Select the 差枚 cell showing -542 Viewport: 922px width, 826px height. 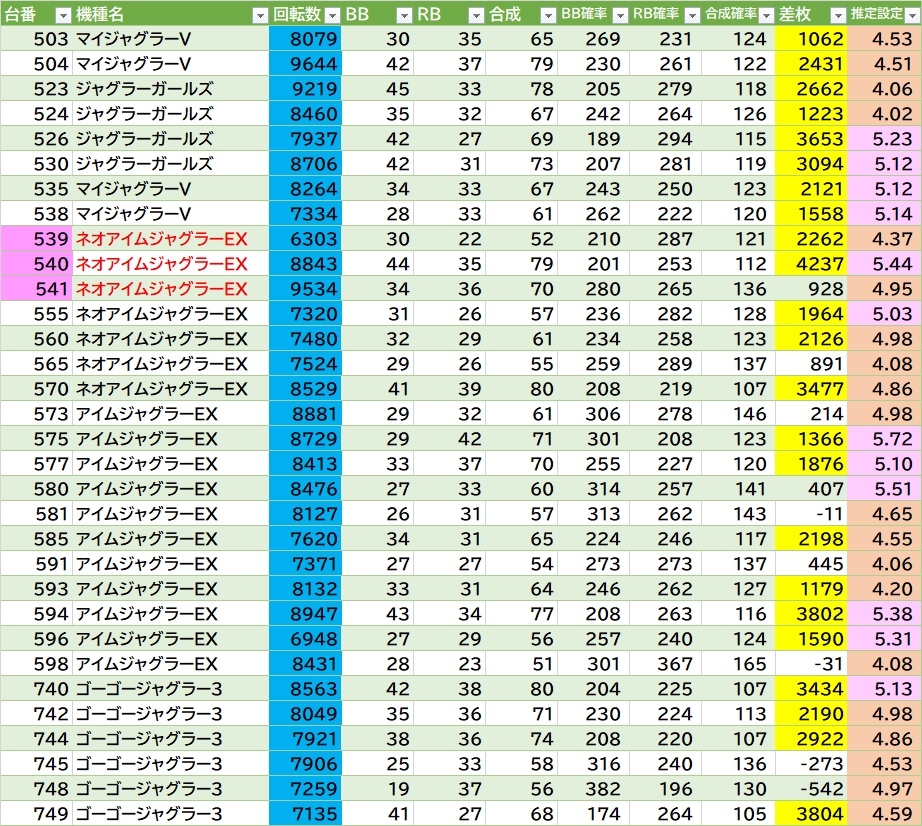coord(811,789)
